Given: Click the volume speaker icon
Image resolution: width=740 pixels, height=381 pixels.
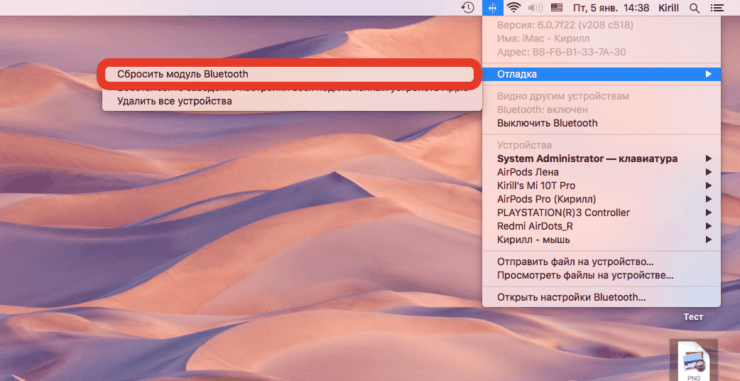Looking at the screenshot, I should coord(536,8).
